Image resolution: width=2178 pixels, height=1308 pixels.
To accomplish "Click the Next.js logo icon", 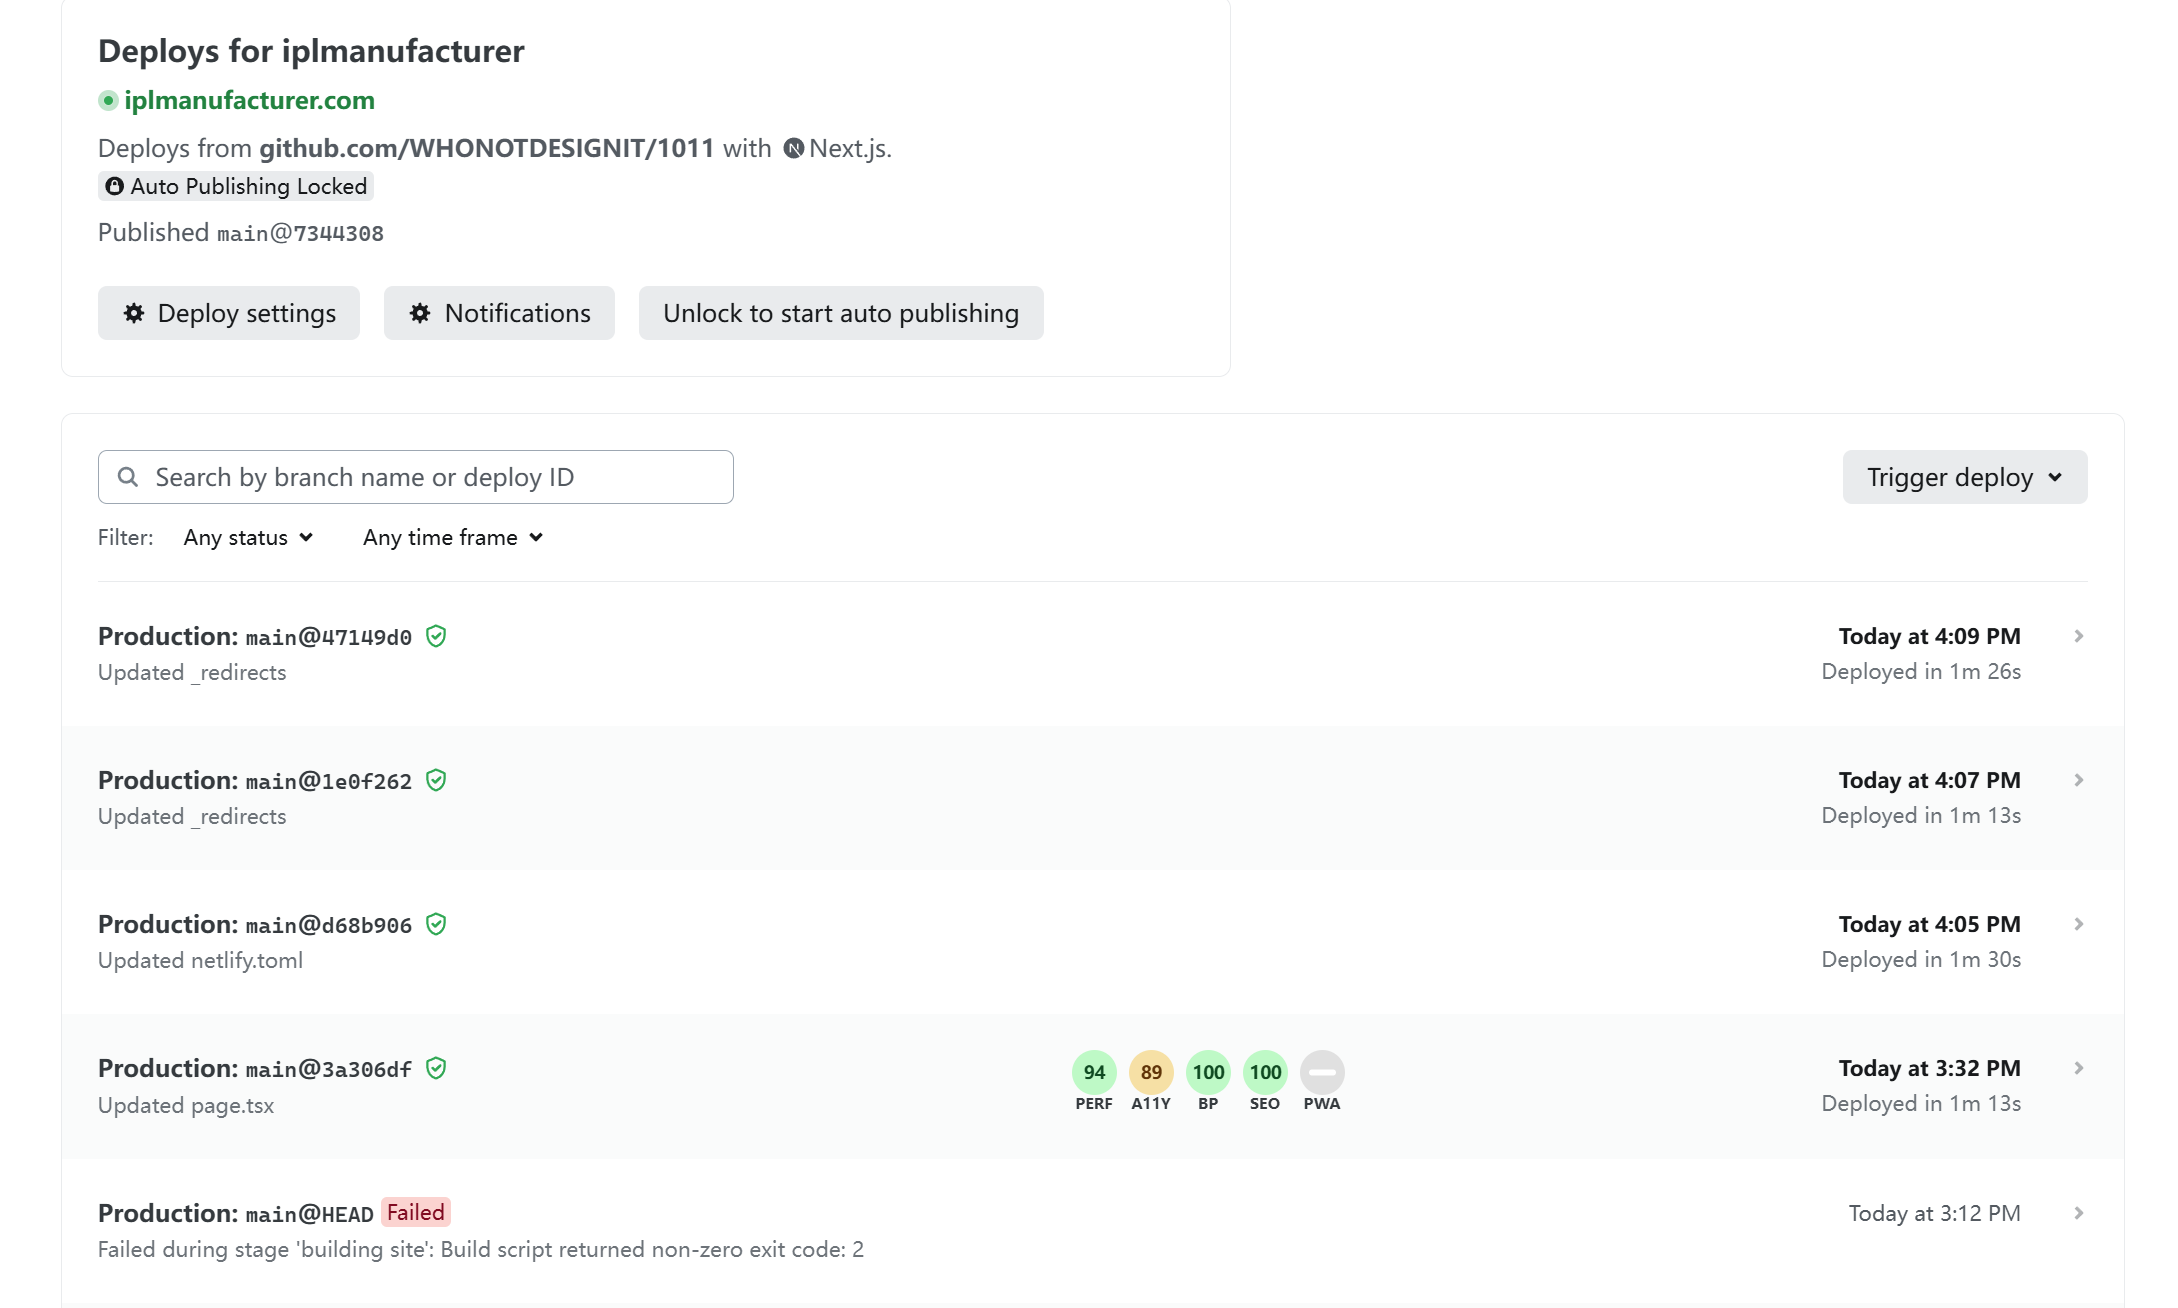I will (x=794, y=149).
